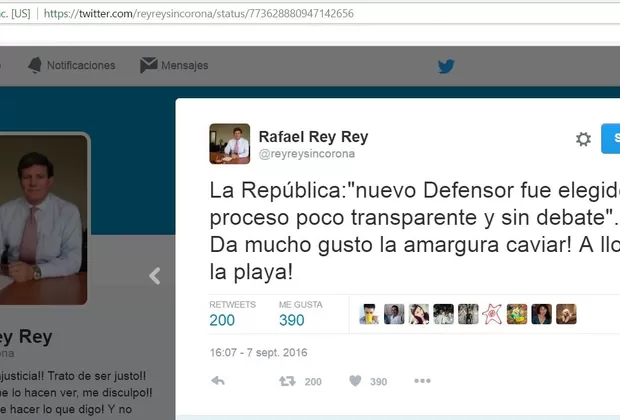Open the Mensajes envelope icon
This screenshot has width=620, height=420.
pyautogui.click(x=149, y=65)
